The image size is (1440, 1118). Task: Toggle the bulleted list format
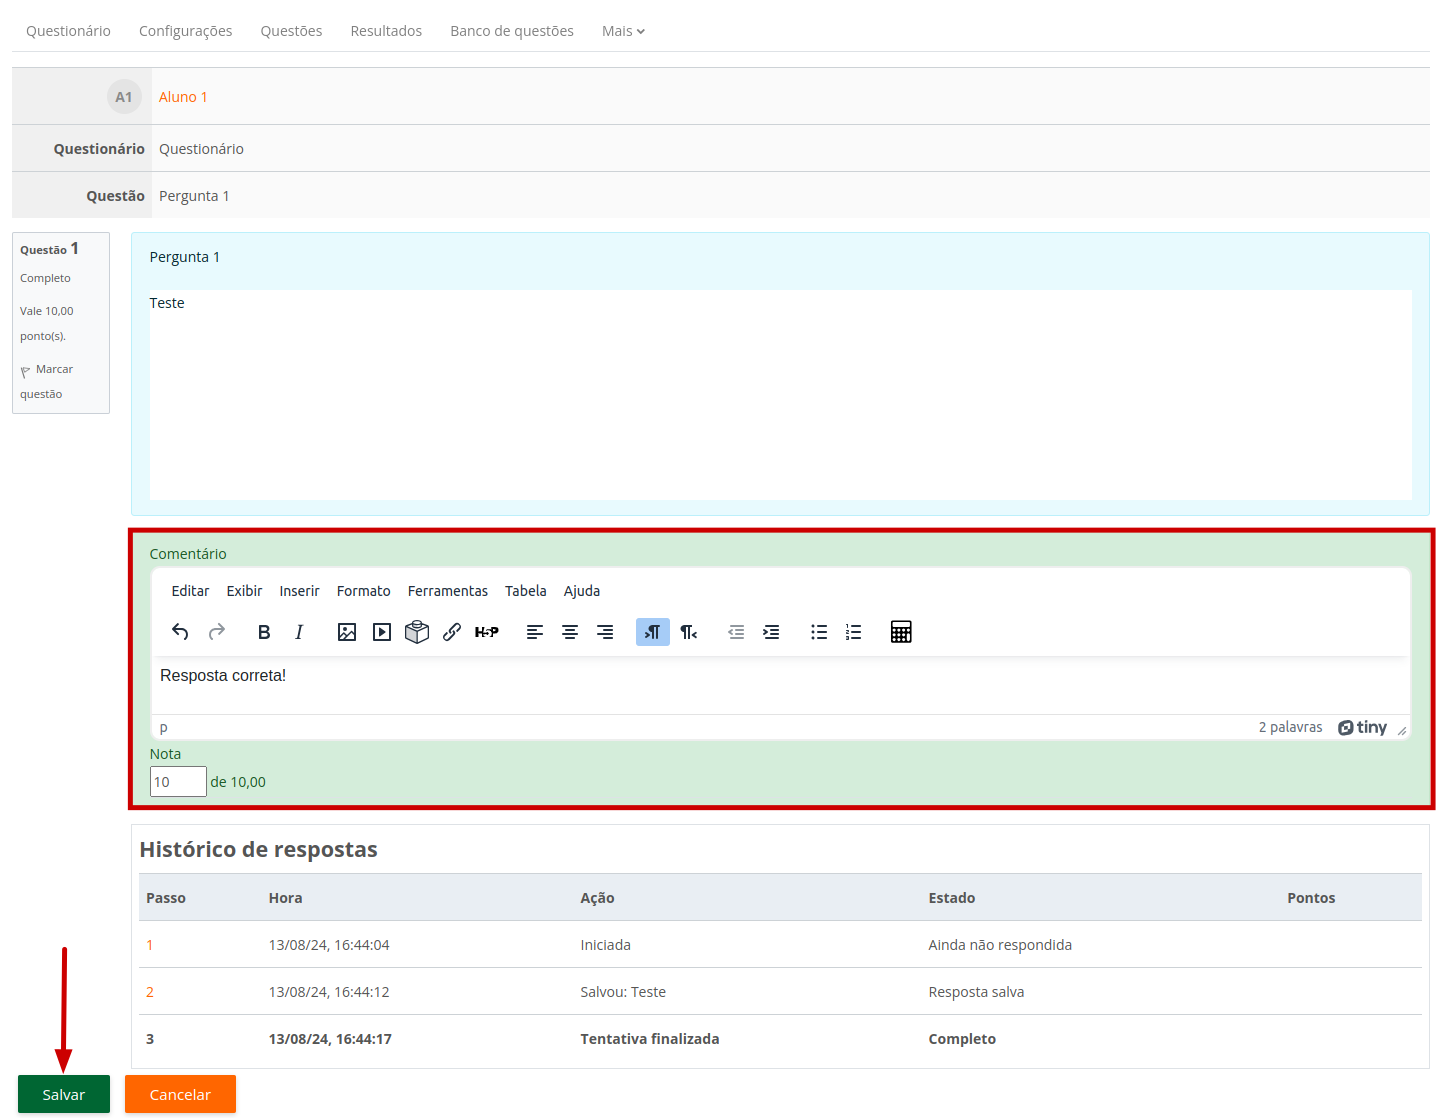819,632
